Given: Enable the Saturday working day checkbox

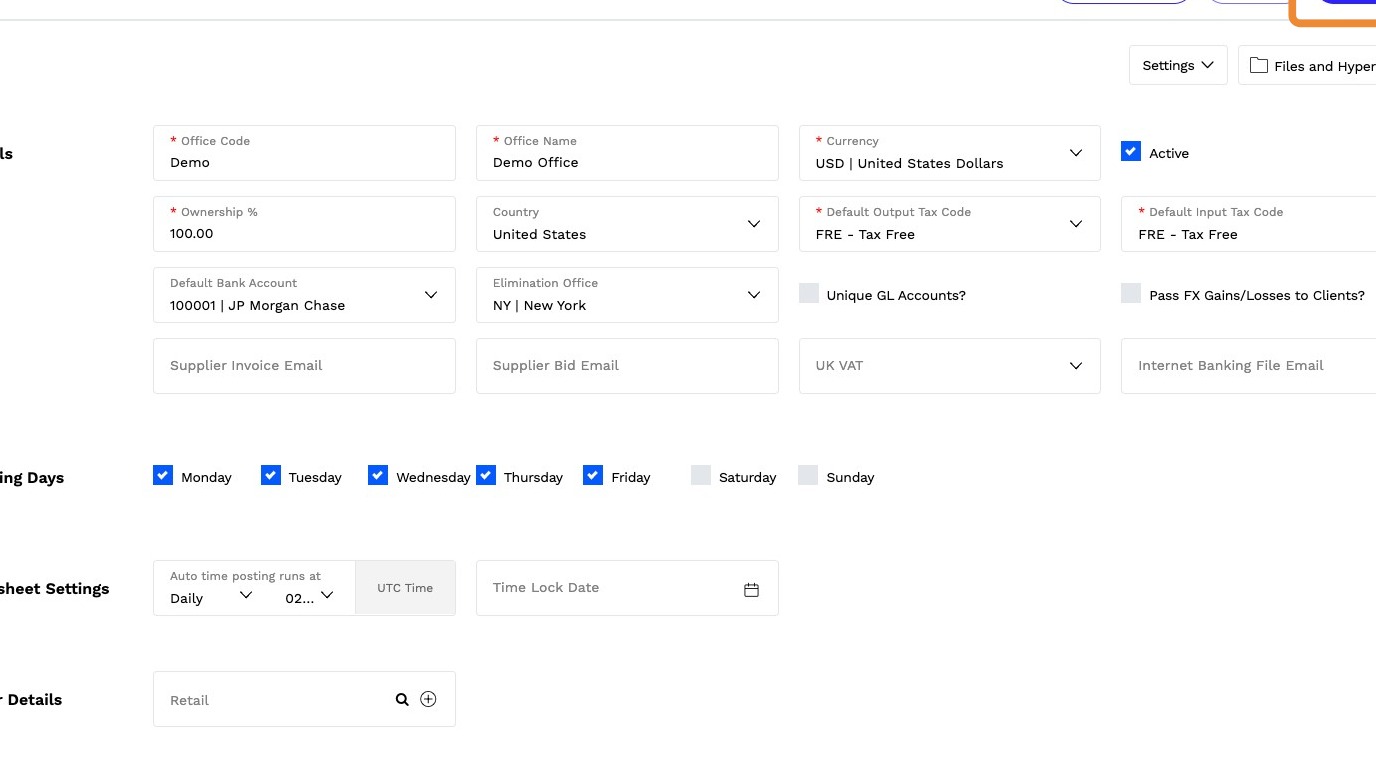Looking at the screenshot, I should (x=701, y=476).
